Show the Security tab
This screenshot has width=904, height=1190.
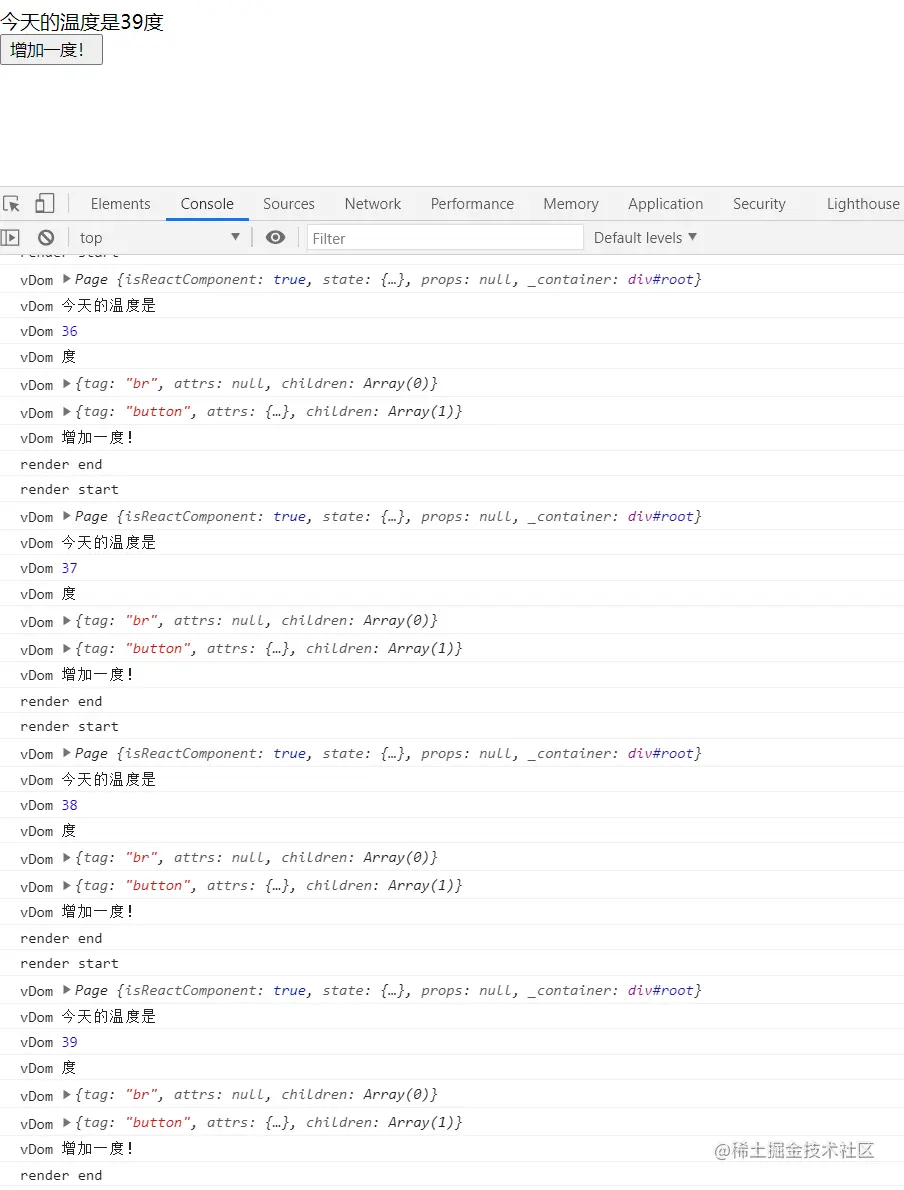pyautogui.click(x=759, y=203)
